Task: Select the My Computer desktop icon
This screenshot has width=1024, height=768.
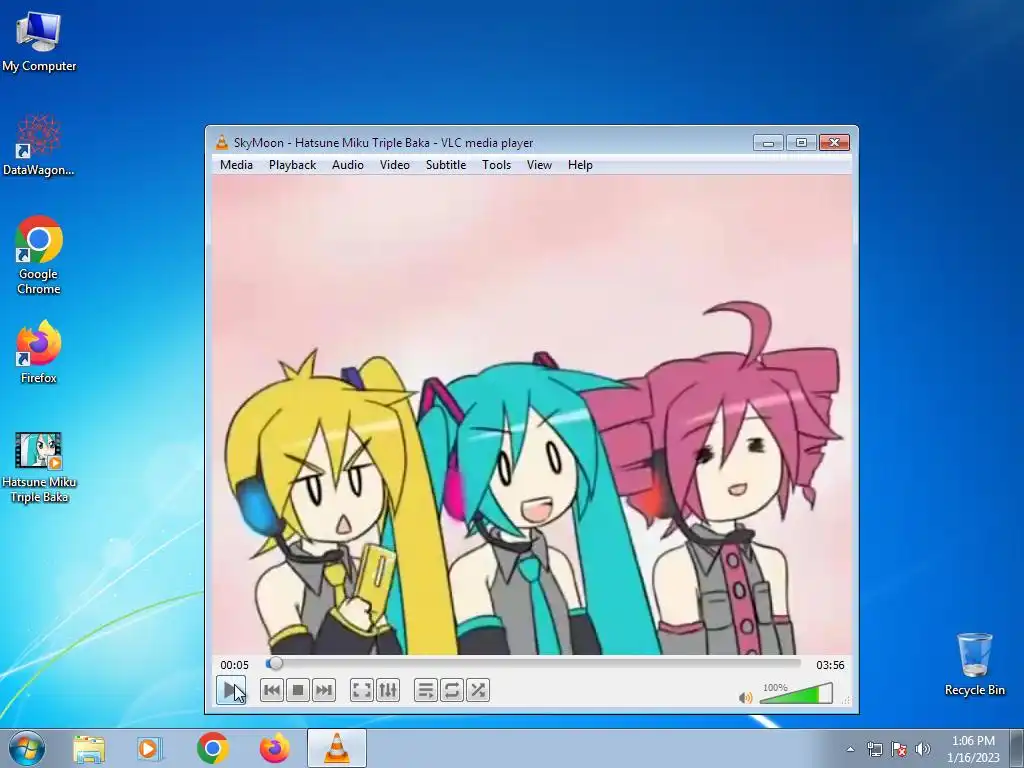Action: (x=39, y=40)
